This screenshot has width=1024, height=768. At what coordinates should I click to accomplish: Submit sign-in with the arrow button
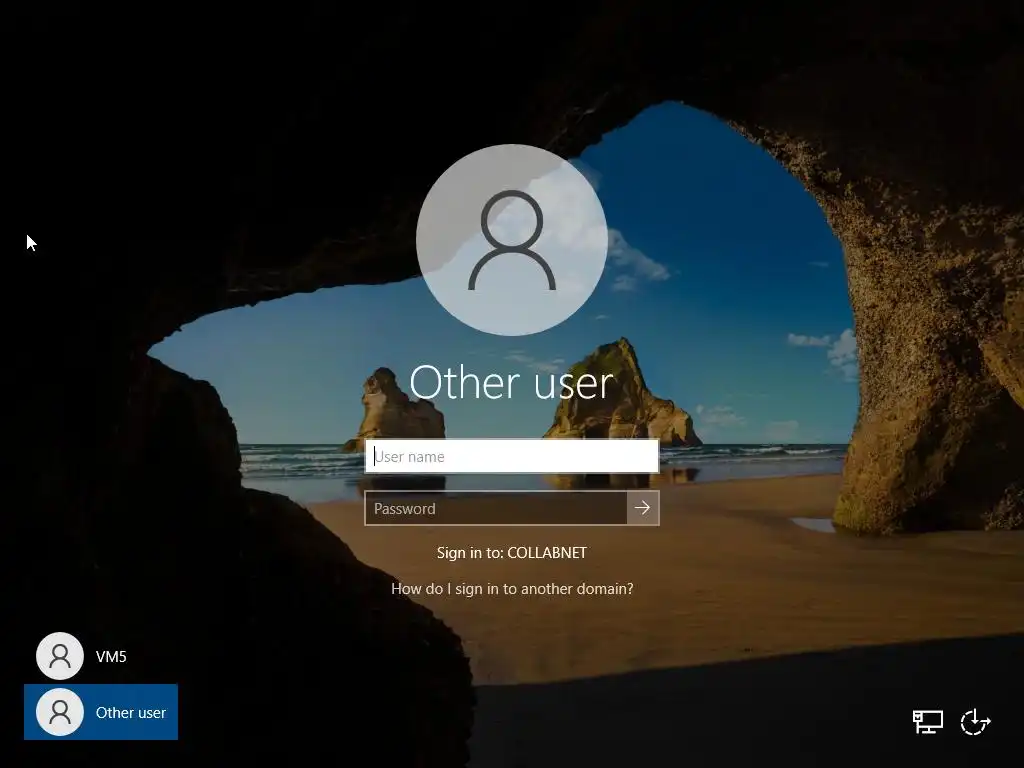click(643, 508)
